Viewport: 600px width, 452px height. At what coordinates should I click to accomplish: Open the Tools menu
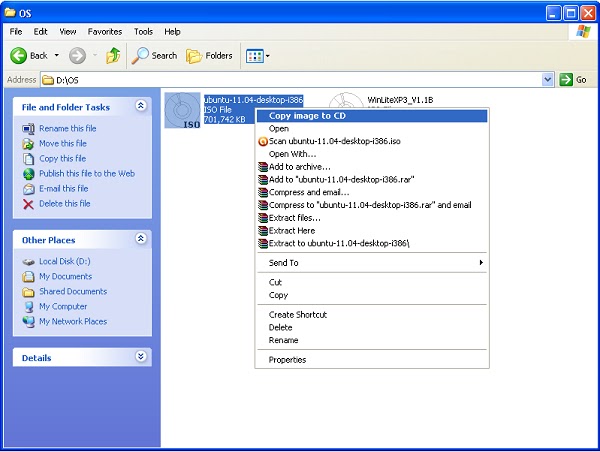click(x=143, y=32)
